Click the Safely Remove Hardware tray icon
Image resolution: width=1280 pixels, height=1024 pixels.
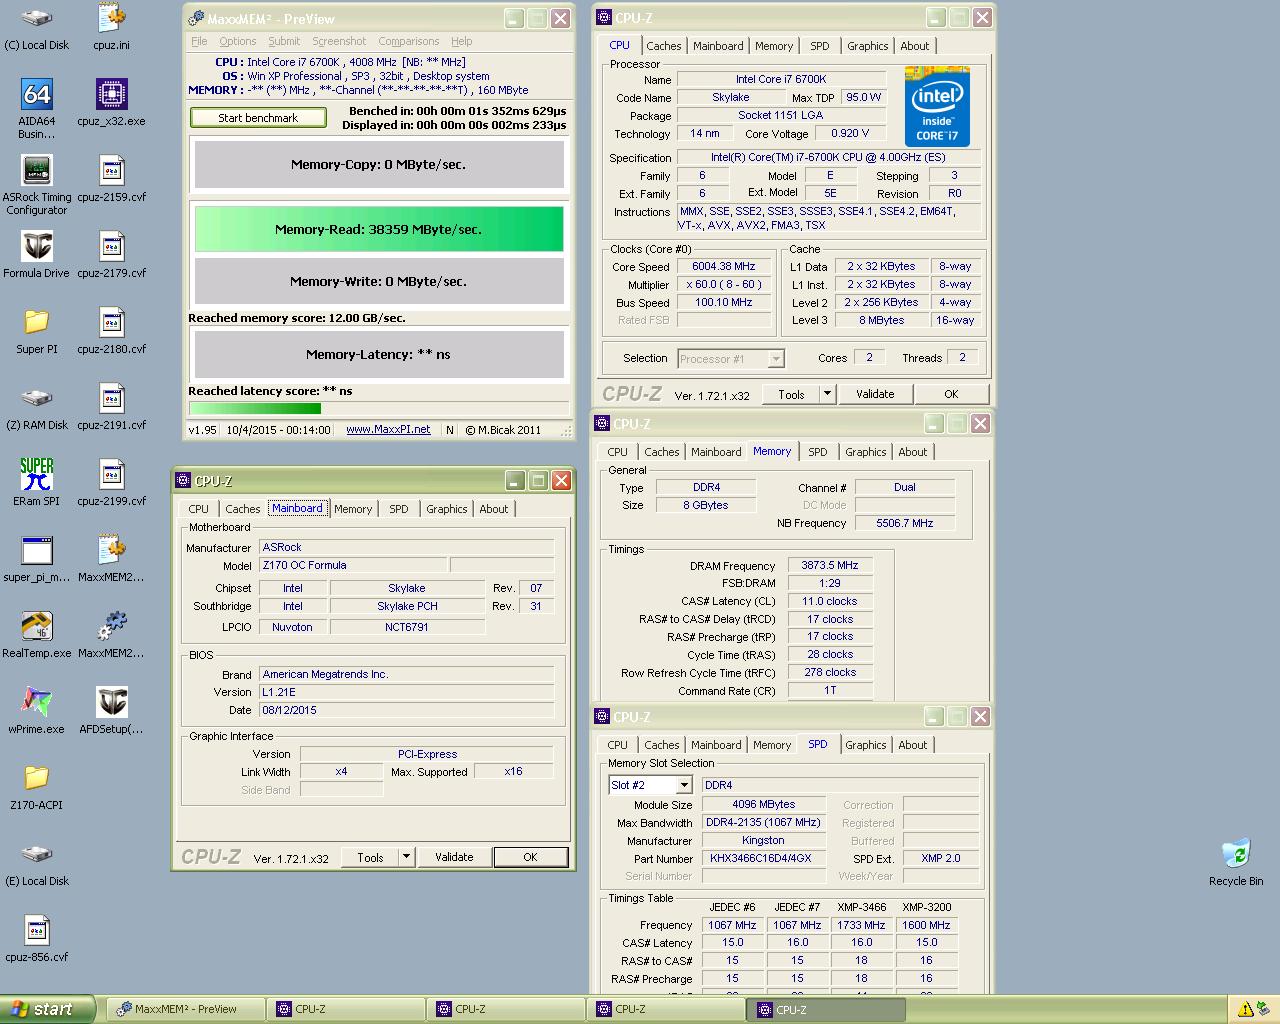click(x=1264, y=1010)
